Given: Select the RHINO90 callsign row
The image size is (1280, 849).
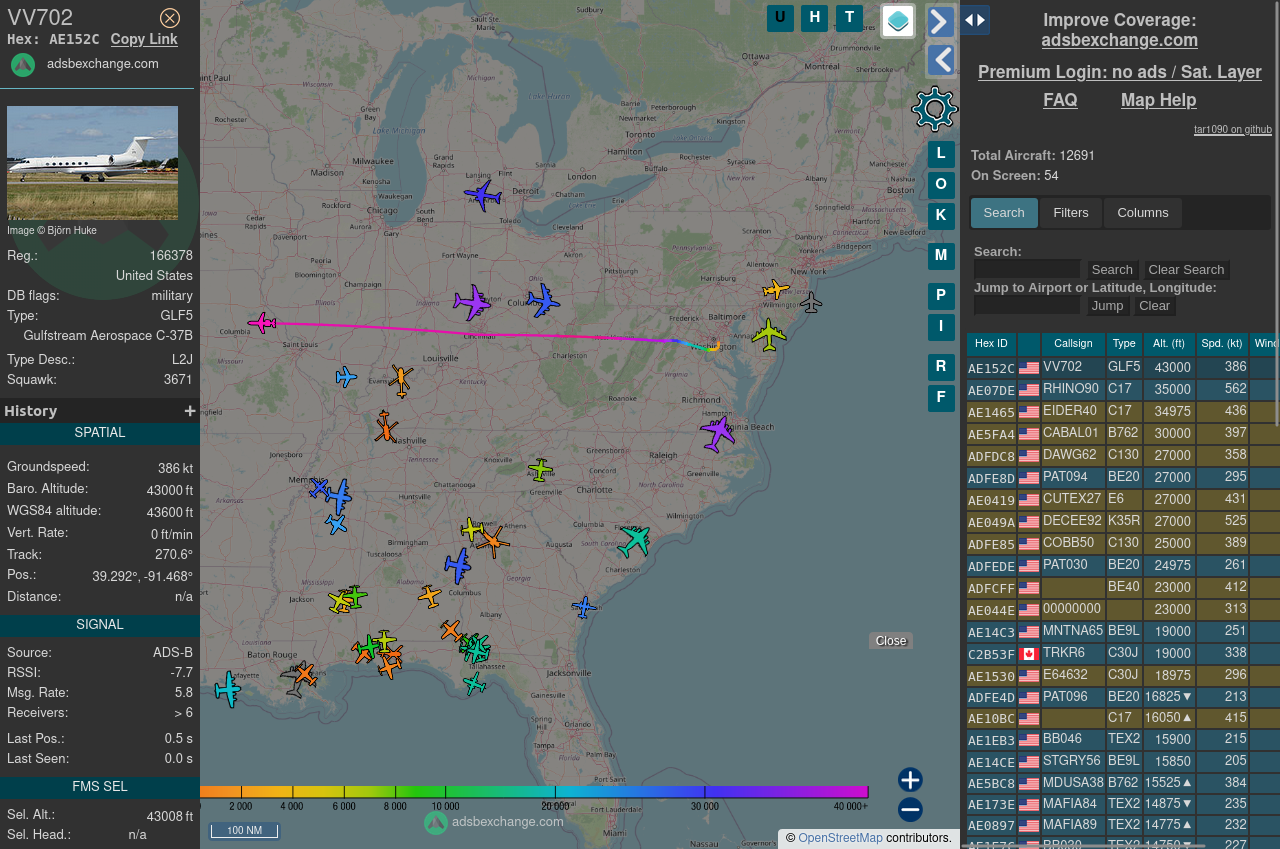Looking at the screenshot, I should click(x=1123, y=389).
